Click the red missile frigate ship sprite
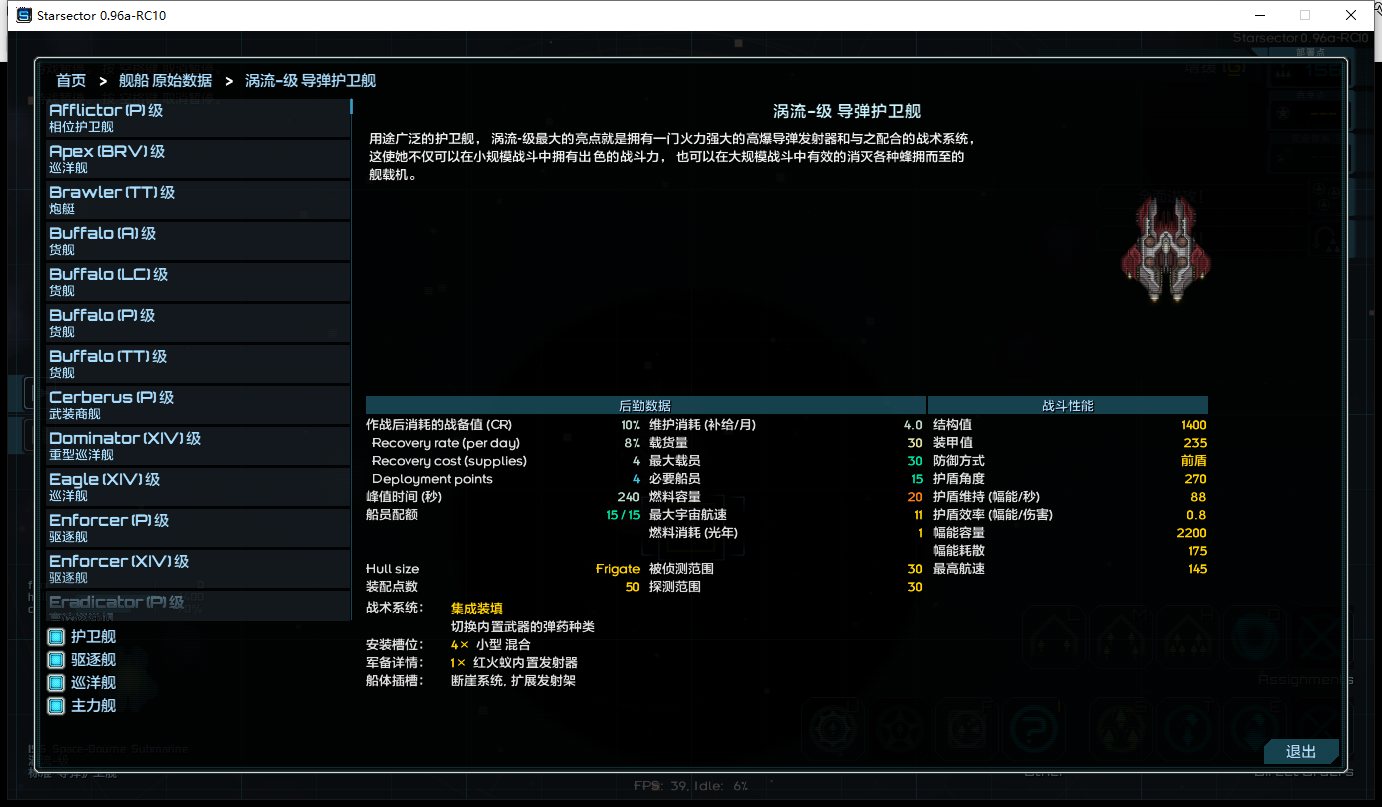The width and height of the screenshot is (1382, 807). coord(1166,249)
